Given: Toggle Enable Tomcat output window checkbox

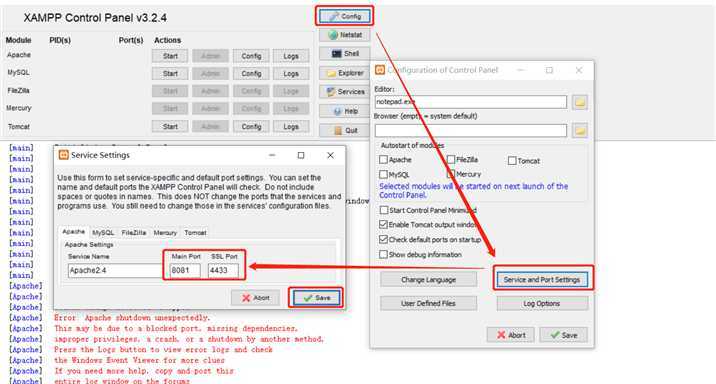Looking at the screenshot, I should pyautogui.click(x=384, y=225).
